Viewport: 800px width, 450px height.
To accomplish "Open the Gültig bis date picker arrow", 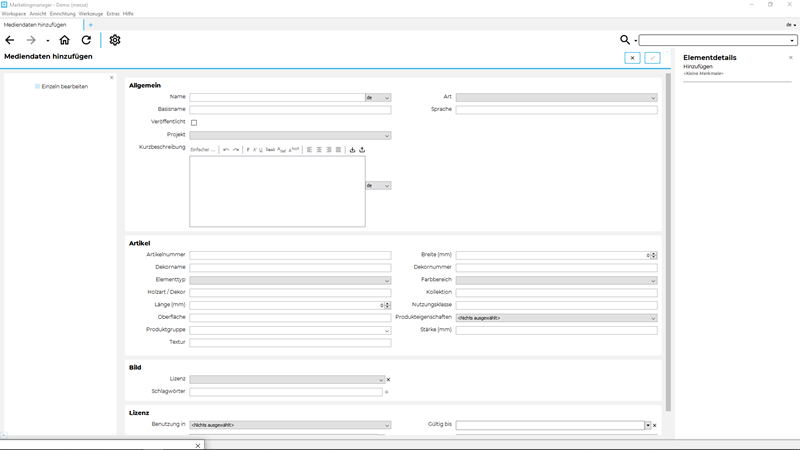I will click(x=648, y=425).
